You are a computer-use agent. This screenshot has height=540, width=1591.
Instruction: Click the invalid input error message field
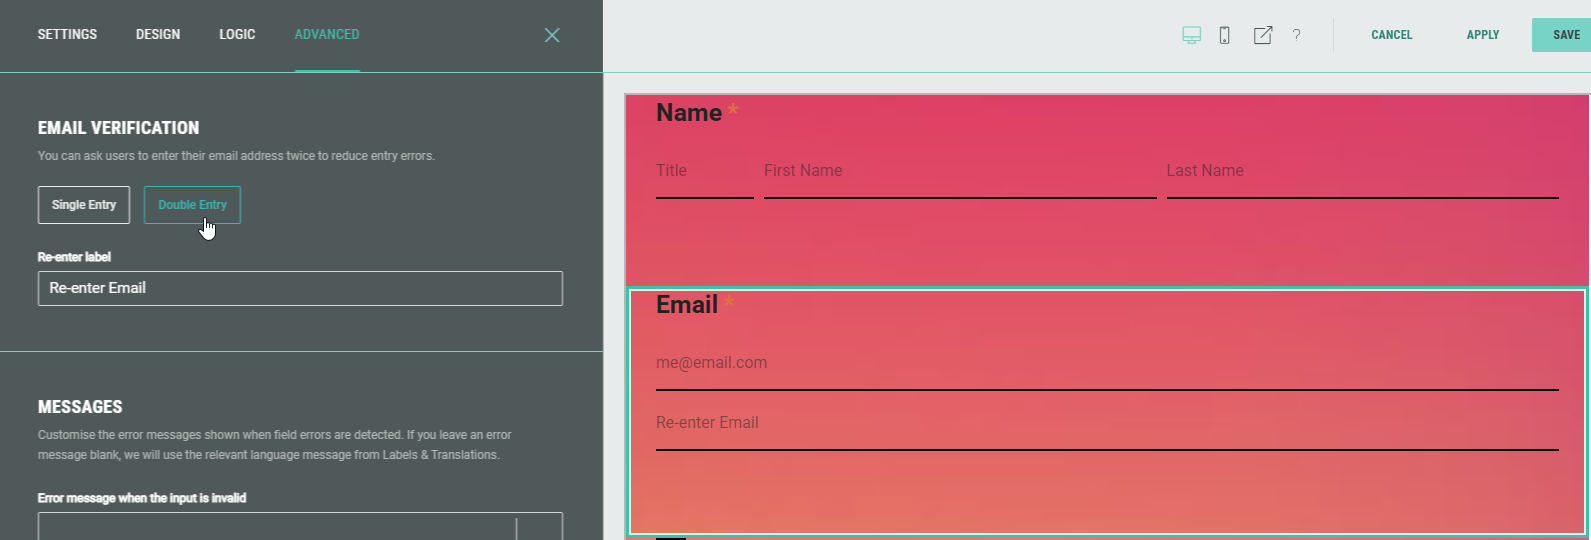point(277,526)
